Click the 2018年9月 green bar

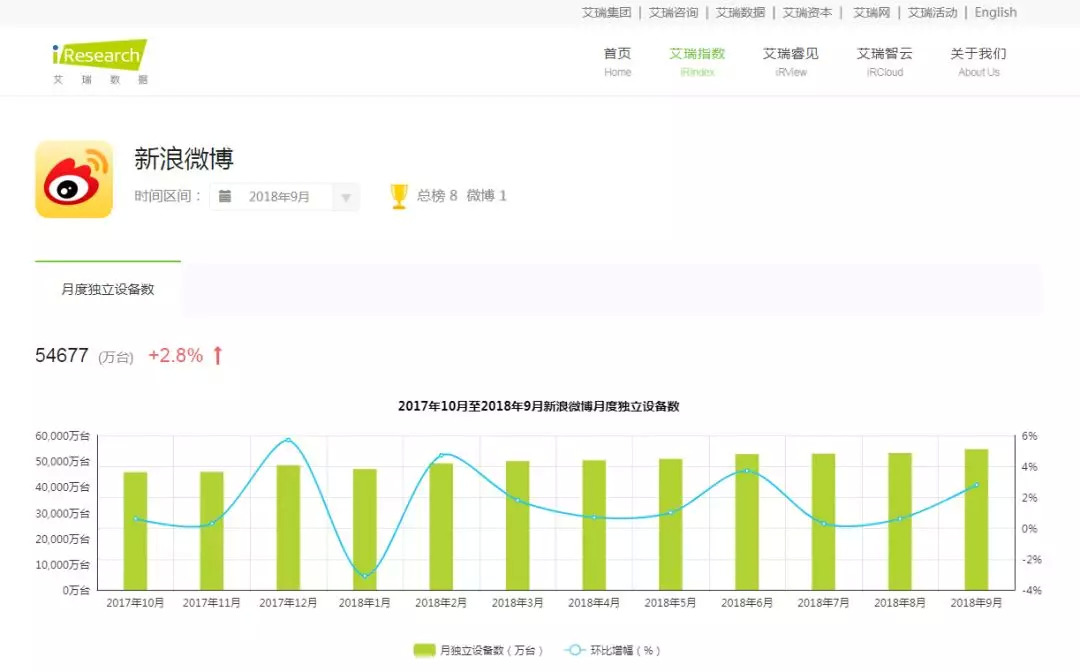pos(976,520)
